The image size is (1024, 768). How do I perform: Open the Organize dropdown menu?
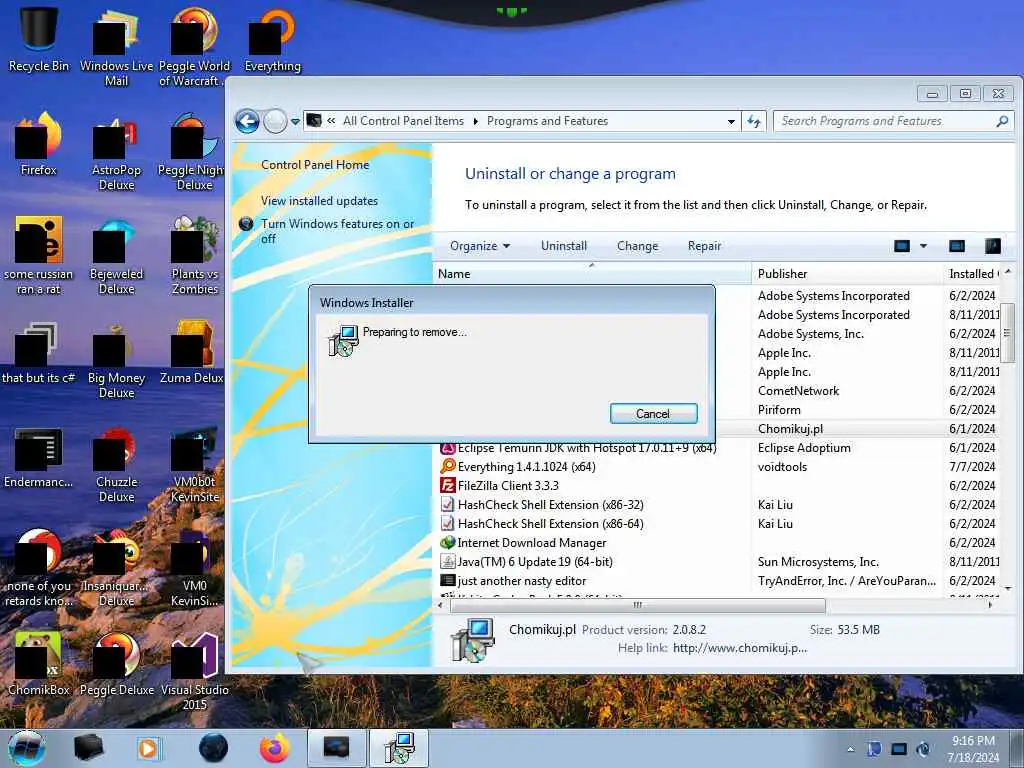(480, 246)
